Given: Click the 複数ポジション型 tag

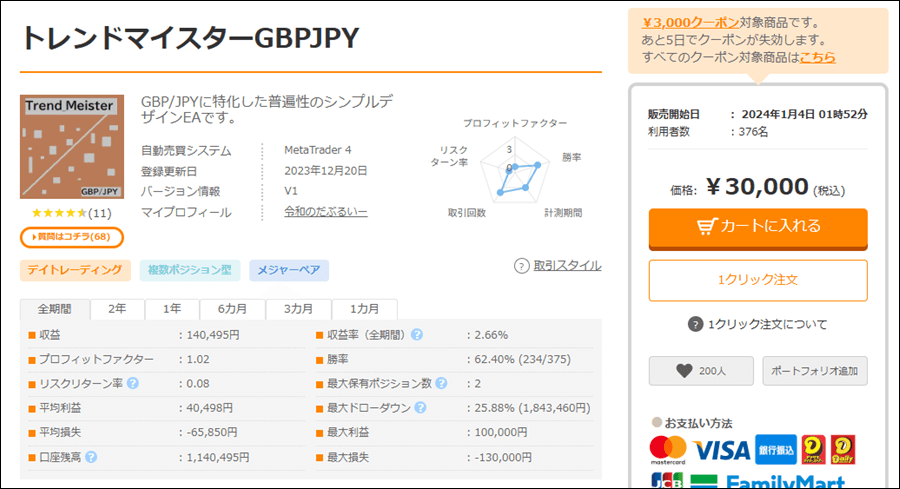Looking at the screenshot, I should click(190, 270).
